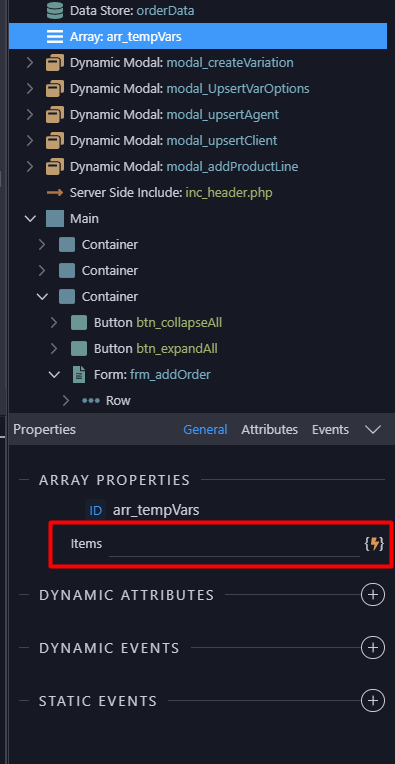Expand the Row node under frm_addOrder

pyautogui.click(x=66, y=401)
